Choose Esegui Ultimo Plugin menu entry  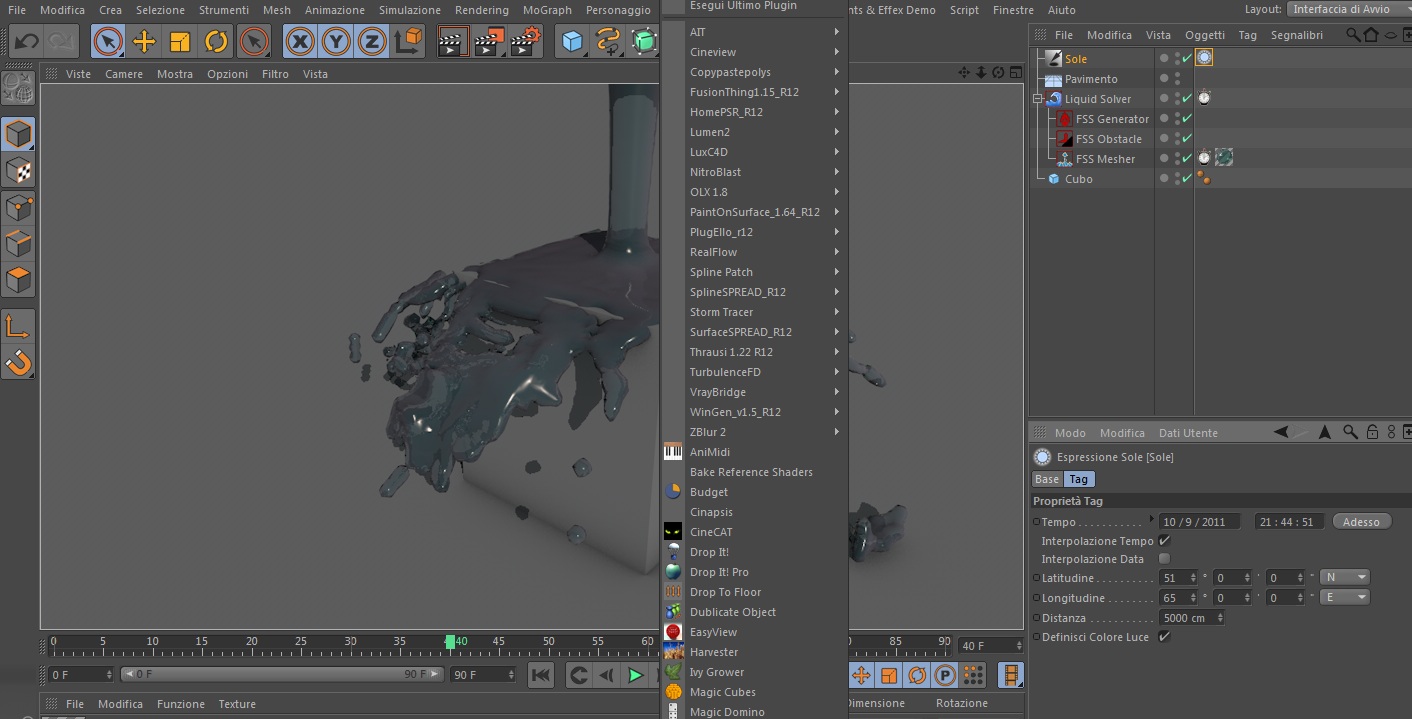[x=754, y=6]
